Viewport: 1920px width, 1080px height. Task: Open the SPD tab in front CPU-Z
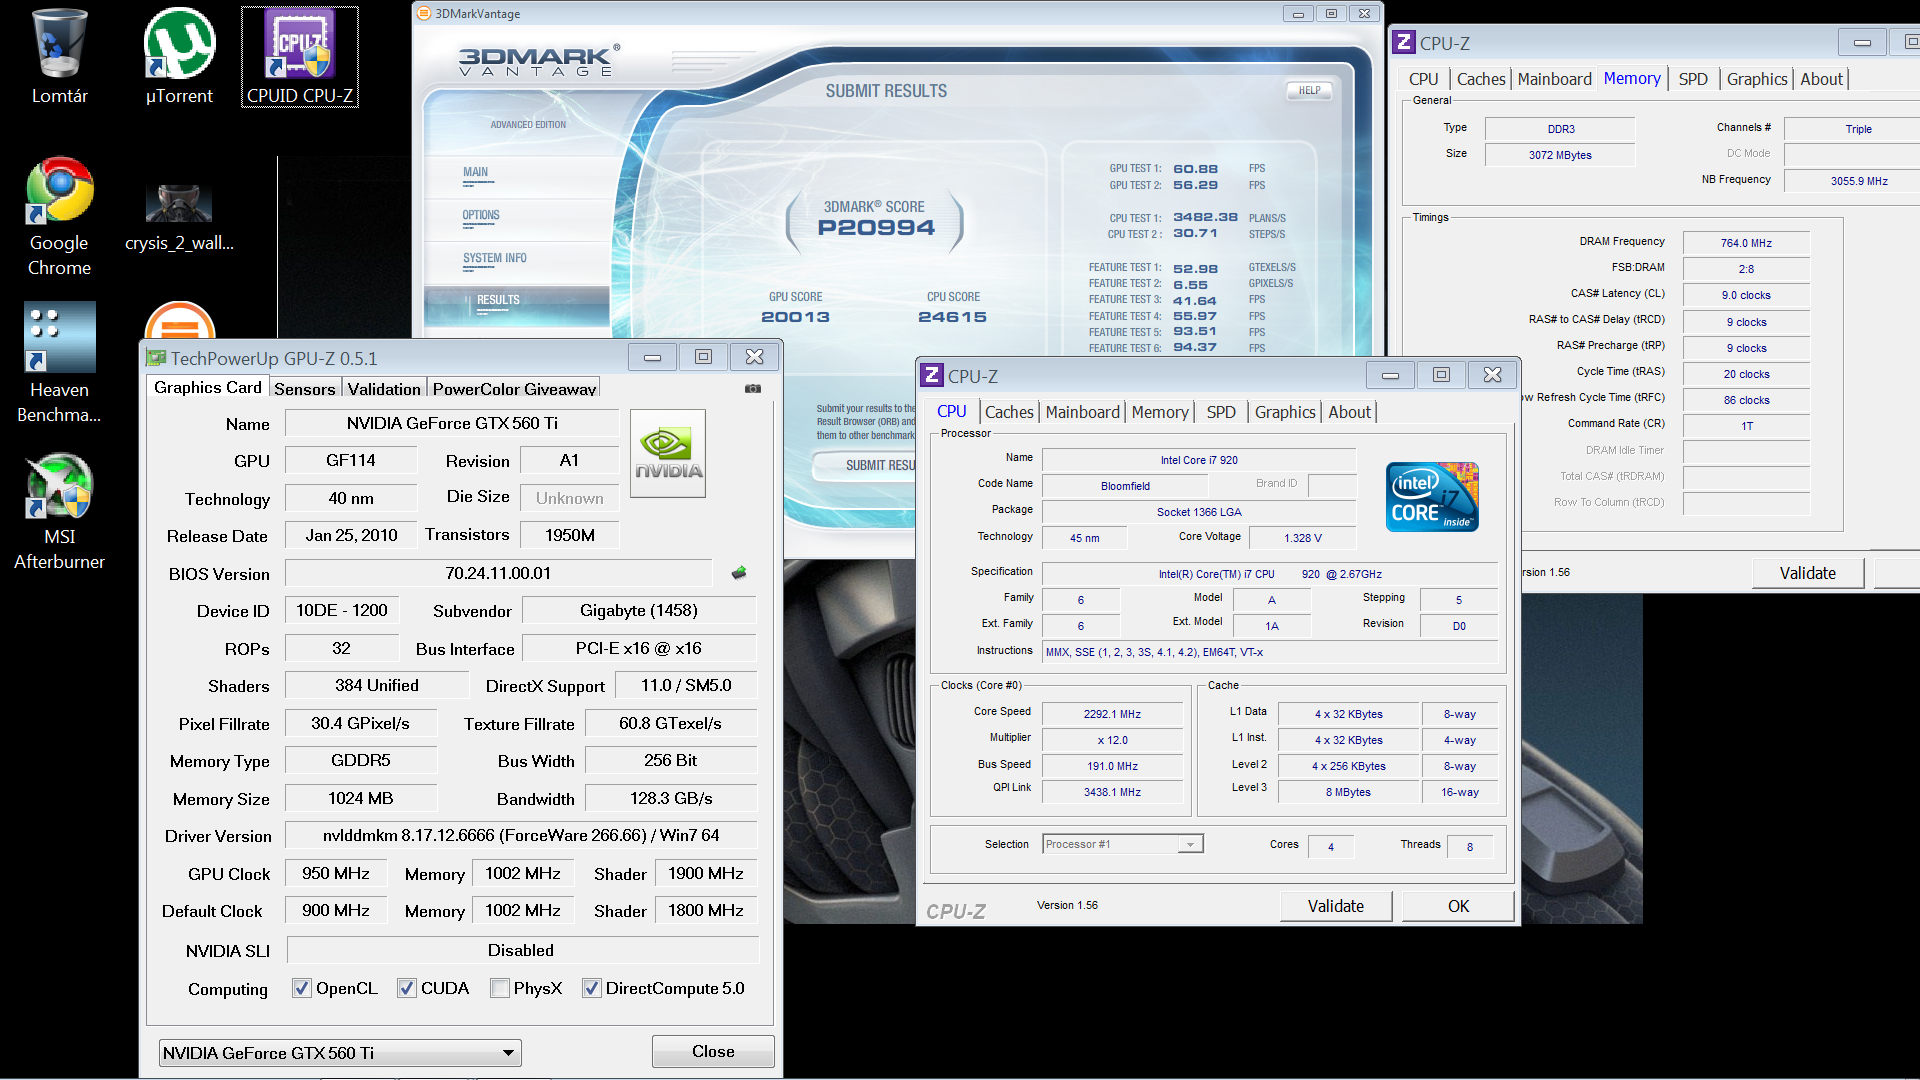(1221, 412)
